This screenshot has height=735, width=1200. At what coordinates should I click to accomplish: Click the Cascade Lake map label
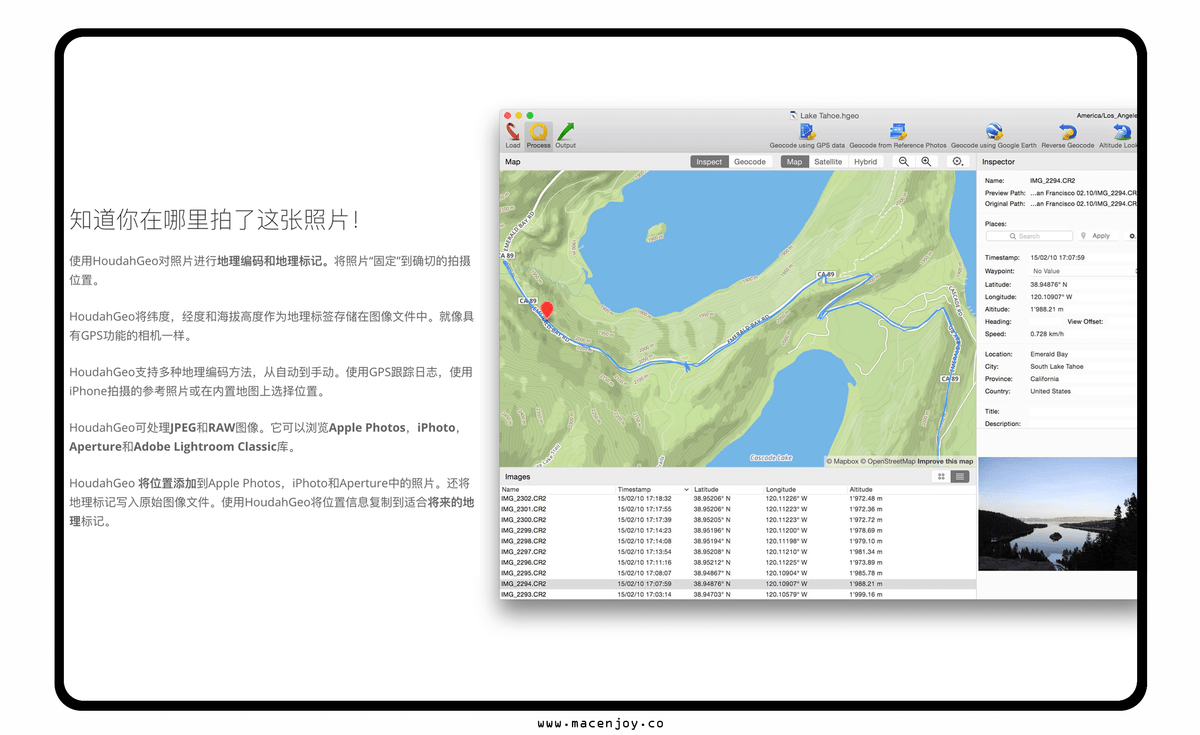coord(771,457)
